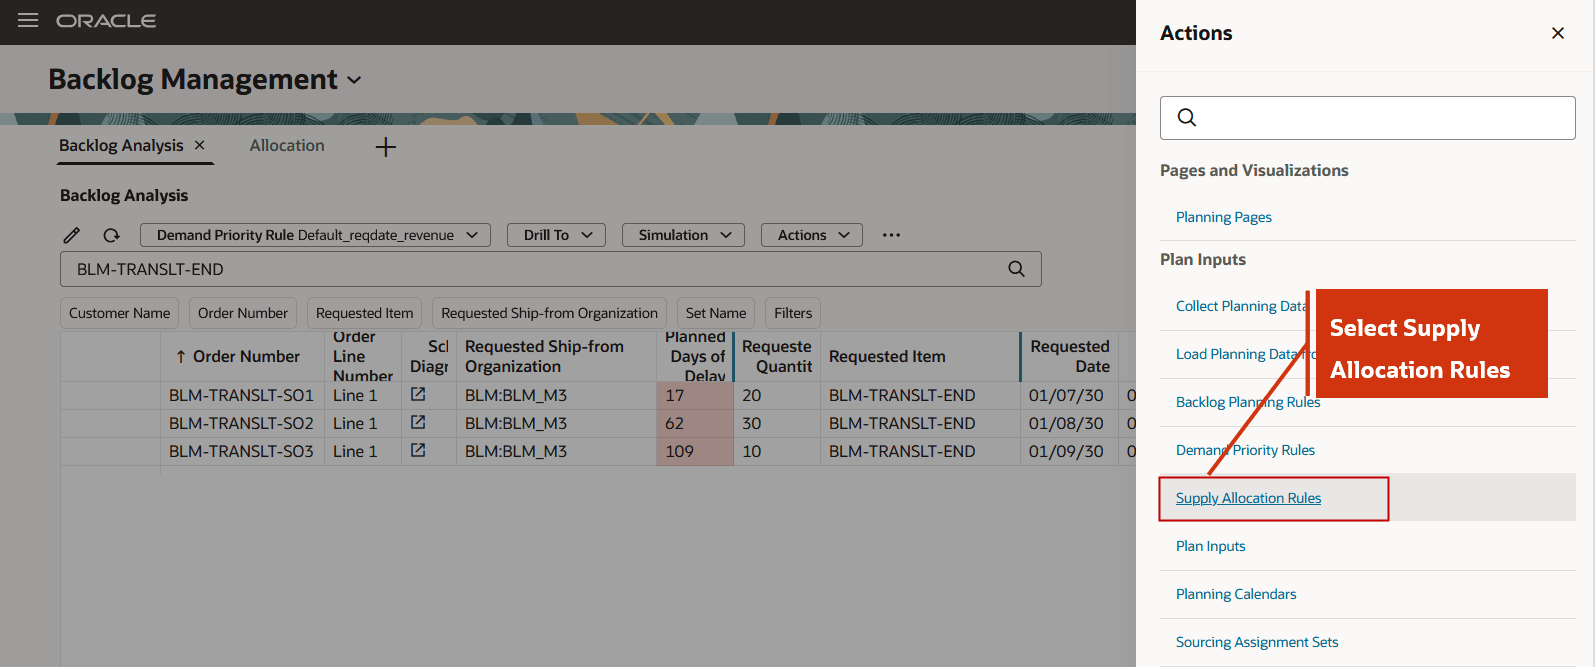Open schedule diagram icon for BLM-TRANSLT-SO1
The image size is (1595, 667).
(x=418, y=394)
